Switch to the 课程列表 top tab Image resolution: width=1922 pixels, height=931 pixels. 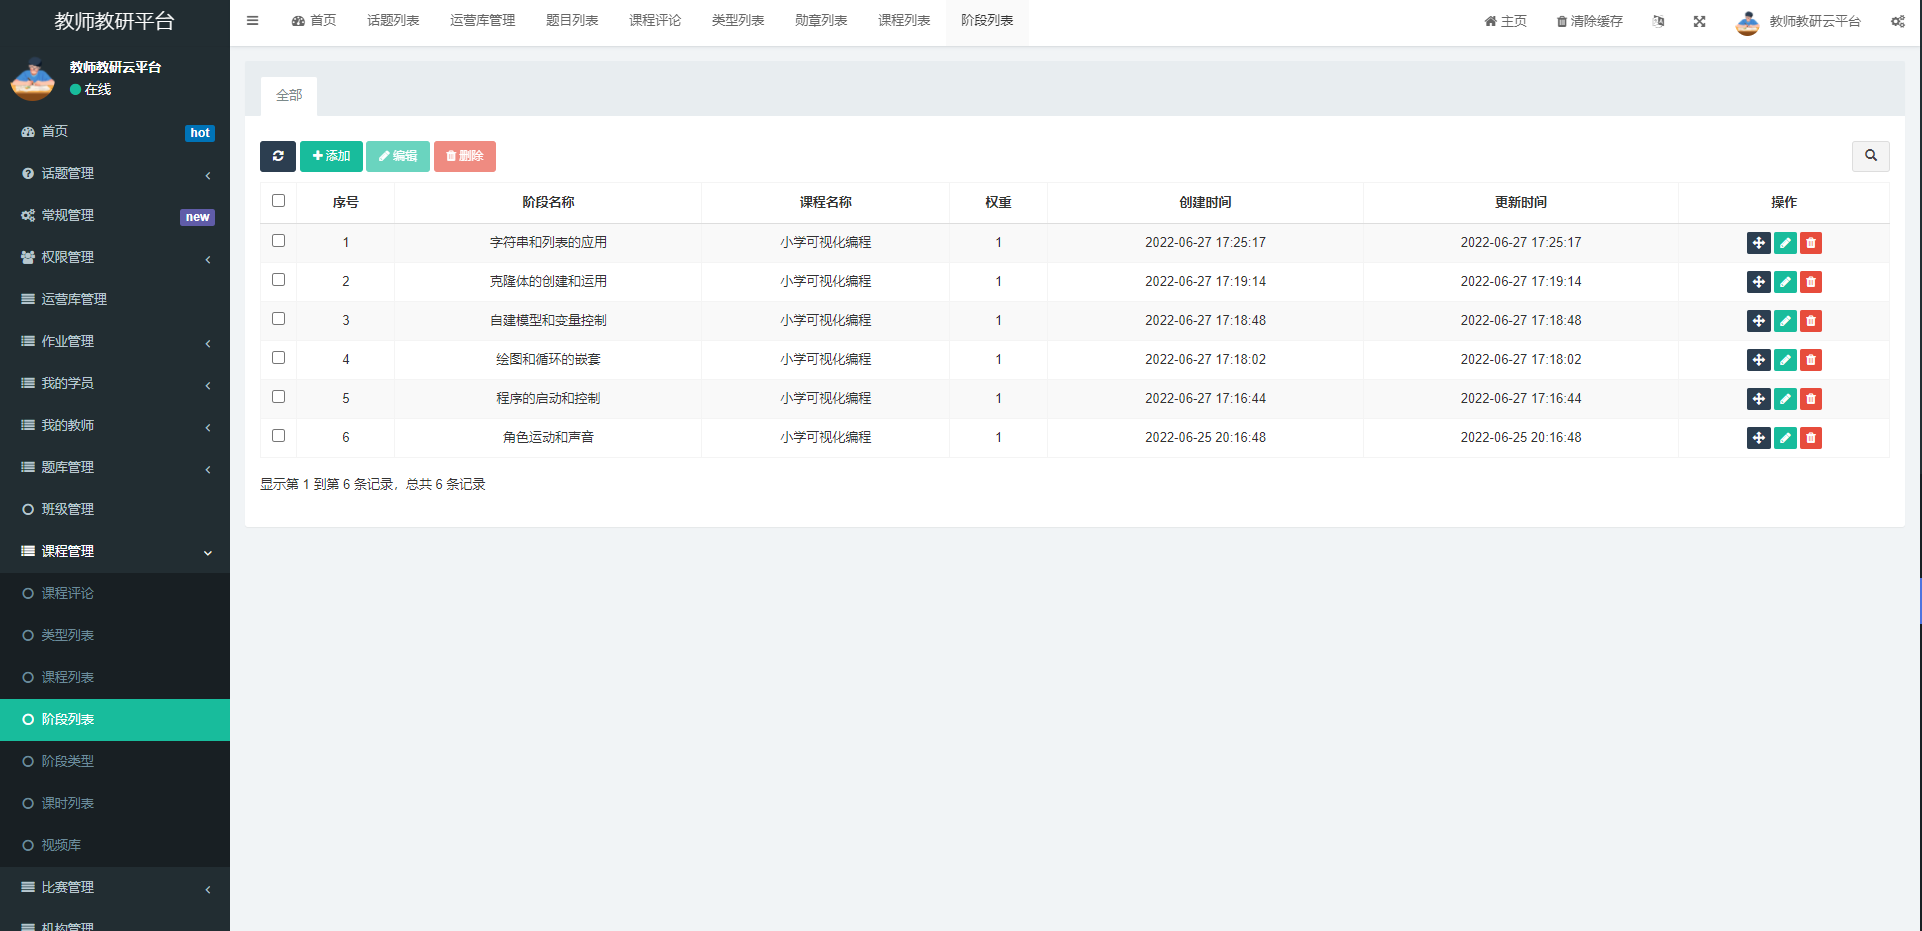pyautogui.click(x=904, y=21)
